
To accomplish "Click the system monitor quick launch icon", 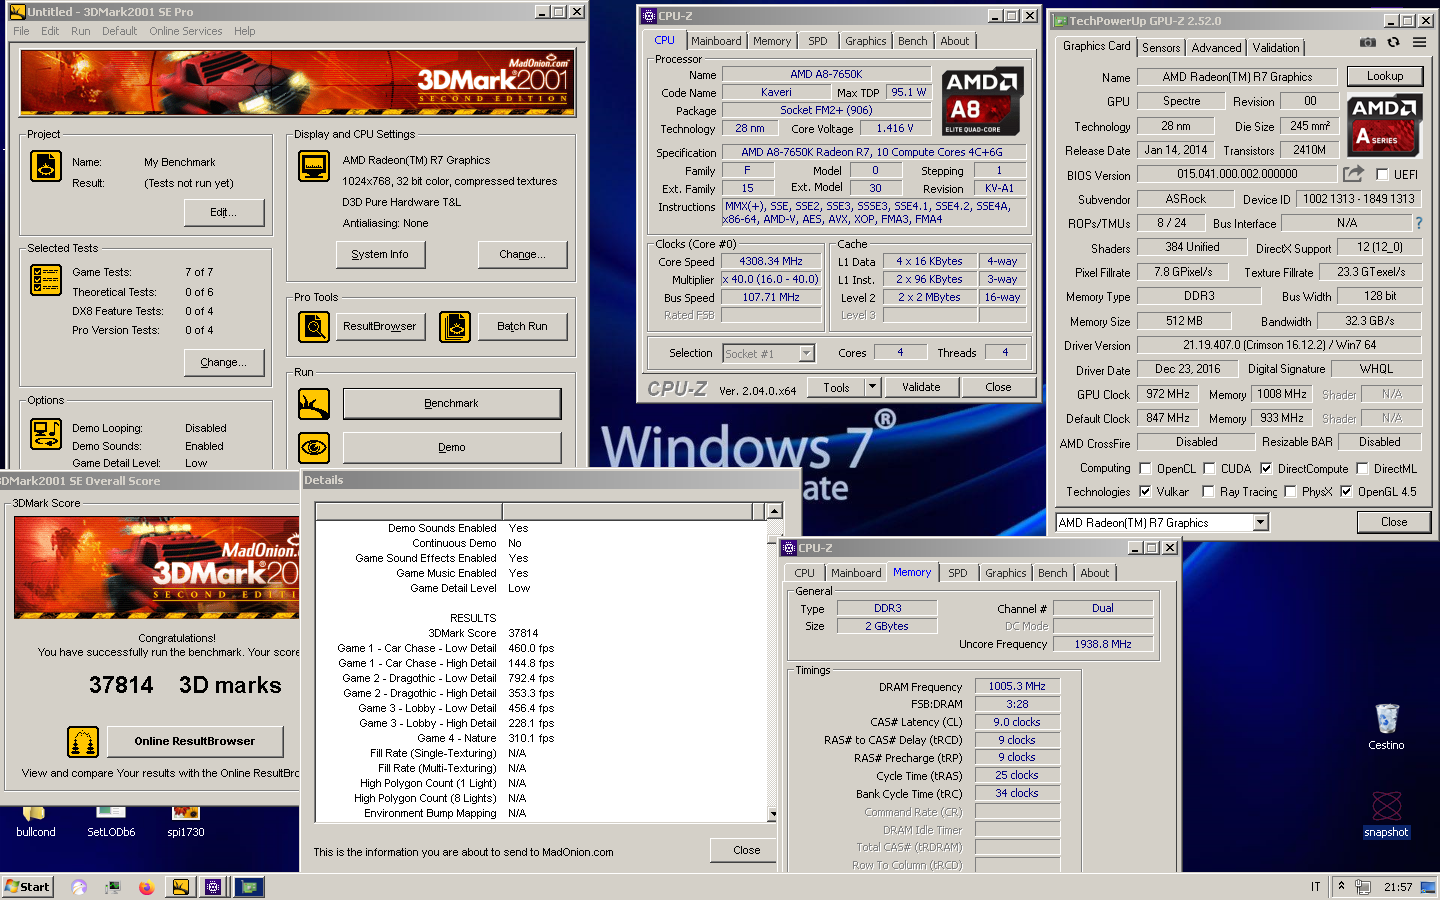I will [x=112, y=887].
